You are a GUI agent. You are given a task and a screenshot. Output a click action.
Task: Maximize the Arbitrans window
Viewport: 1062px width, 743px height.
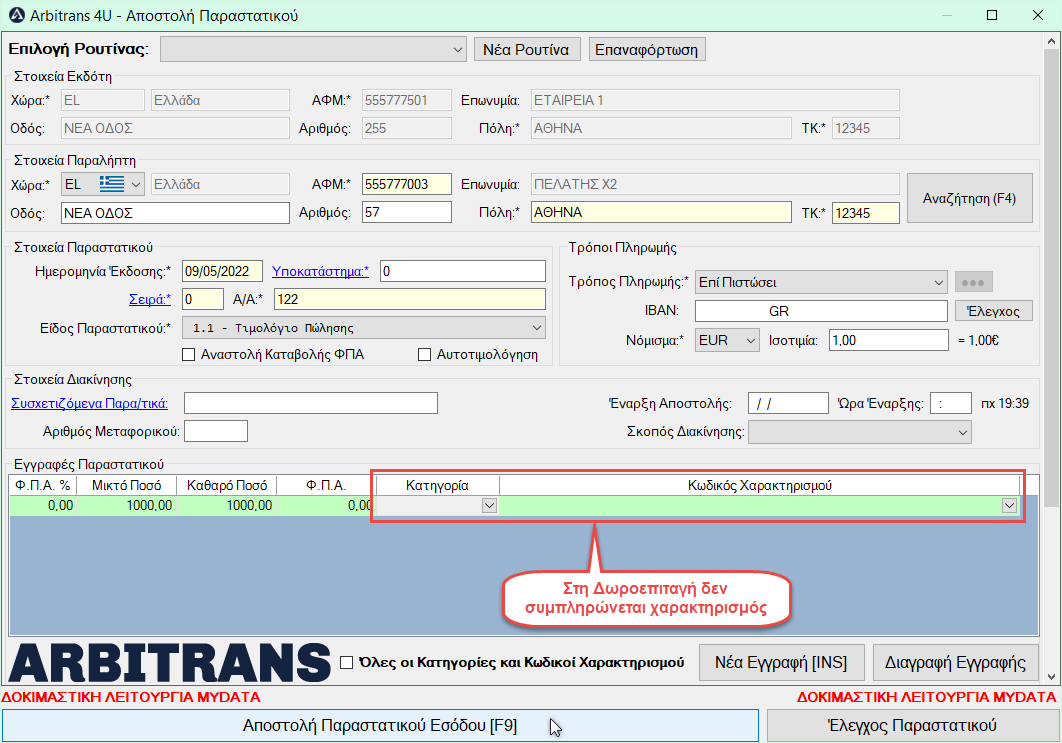(992, 15)
